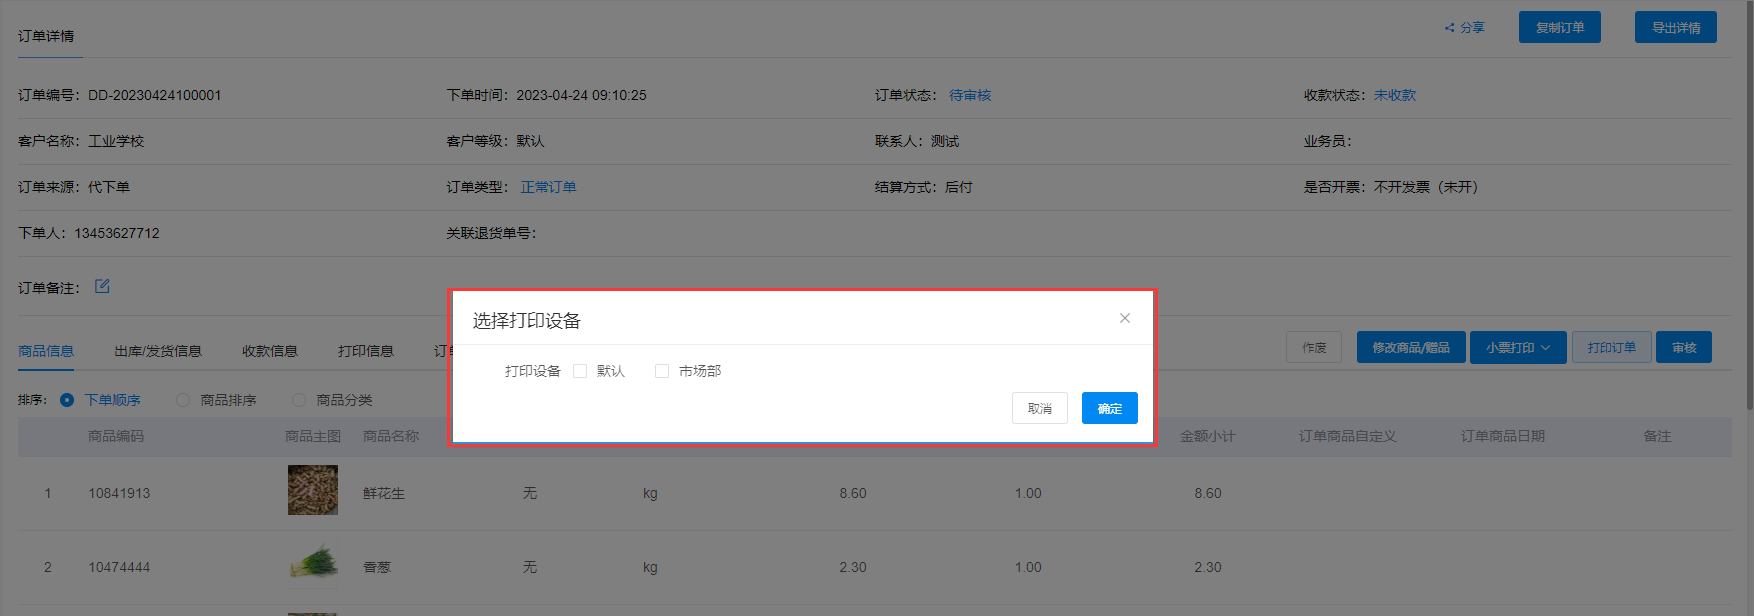Open the 打印信息 tab
The height and width of the screenshot is (616, 1754).
(365, 351)
